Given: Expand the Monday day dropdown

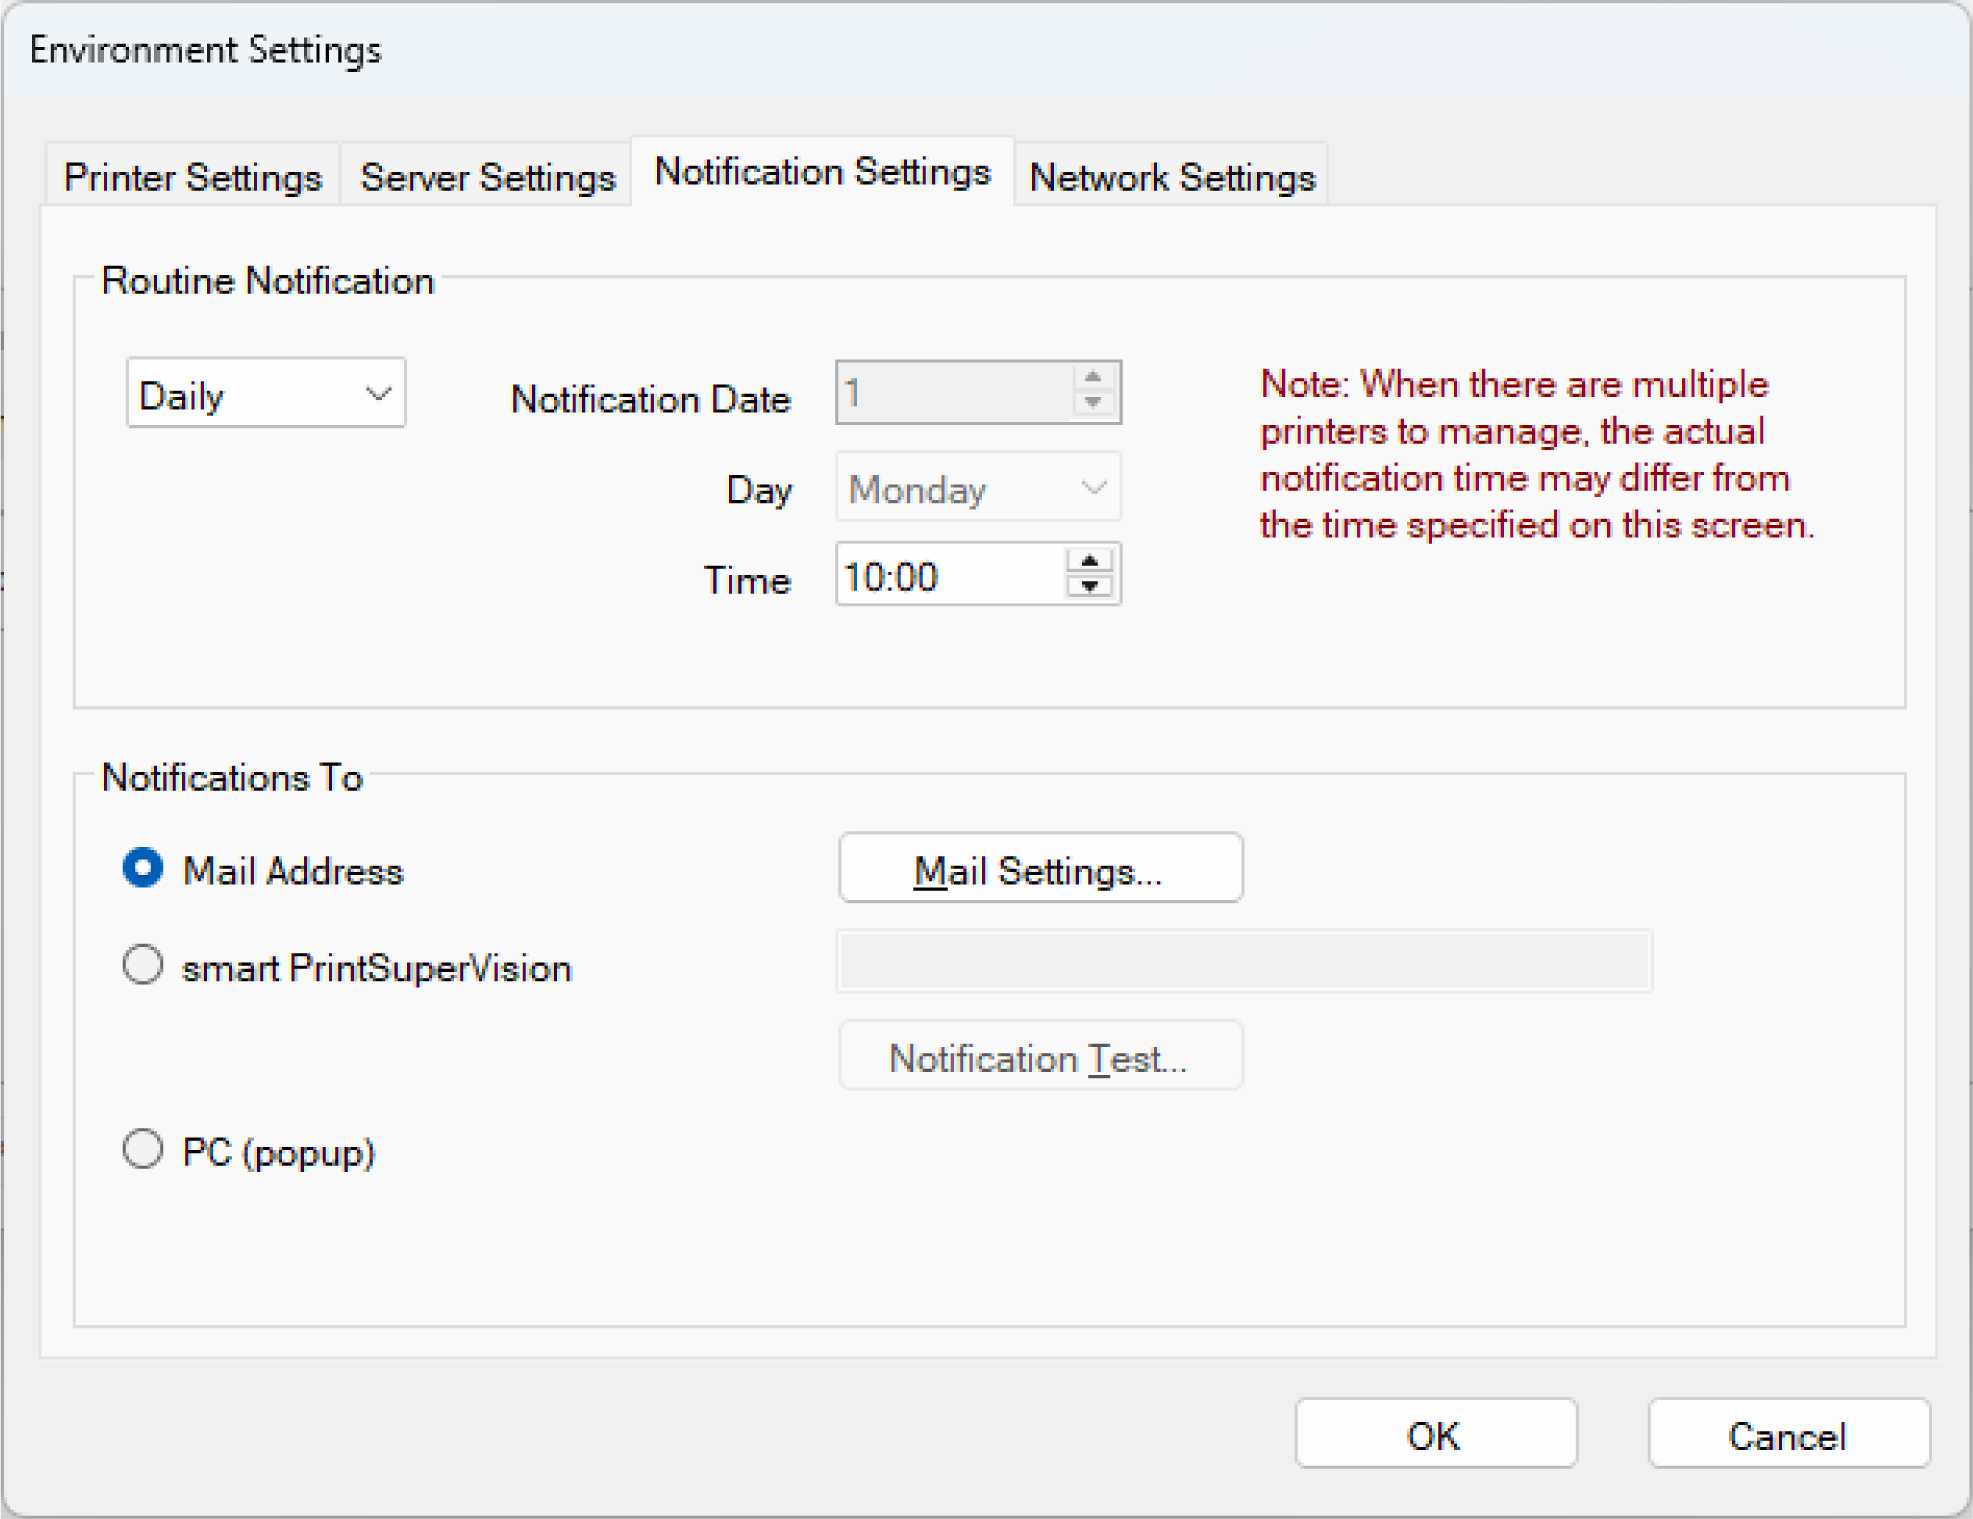Looking at the screenshot, I should point(976,488).
